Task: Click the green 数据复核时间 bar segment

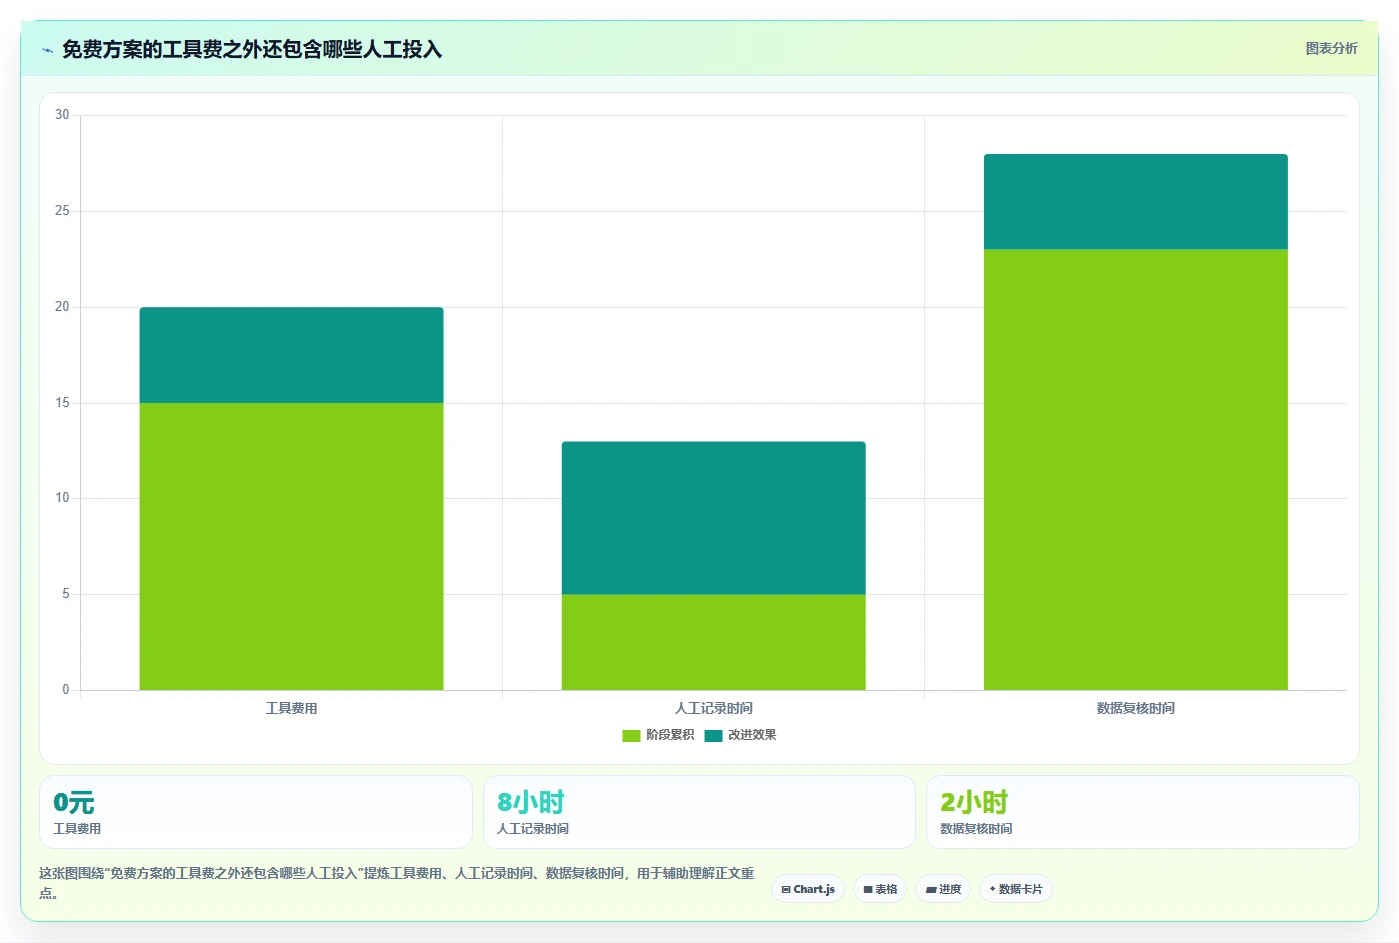Action: 1135,469
